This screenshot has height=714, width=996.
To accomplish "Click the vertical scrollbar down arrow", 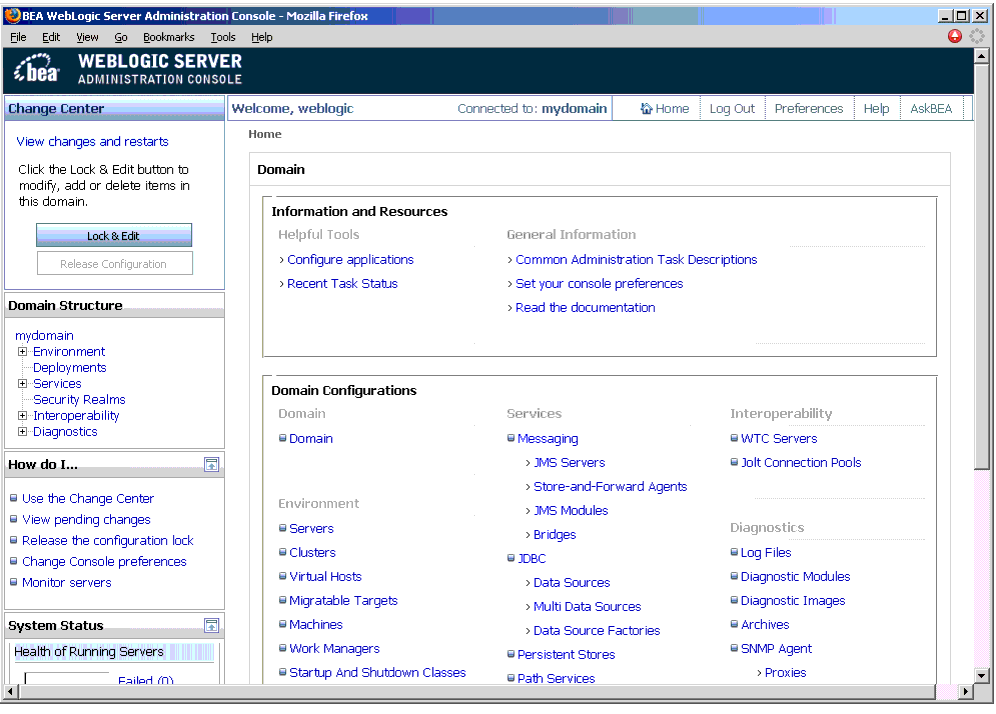I will (981, 675).
